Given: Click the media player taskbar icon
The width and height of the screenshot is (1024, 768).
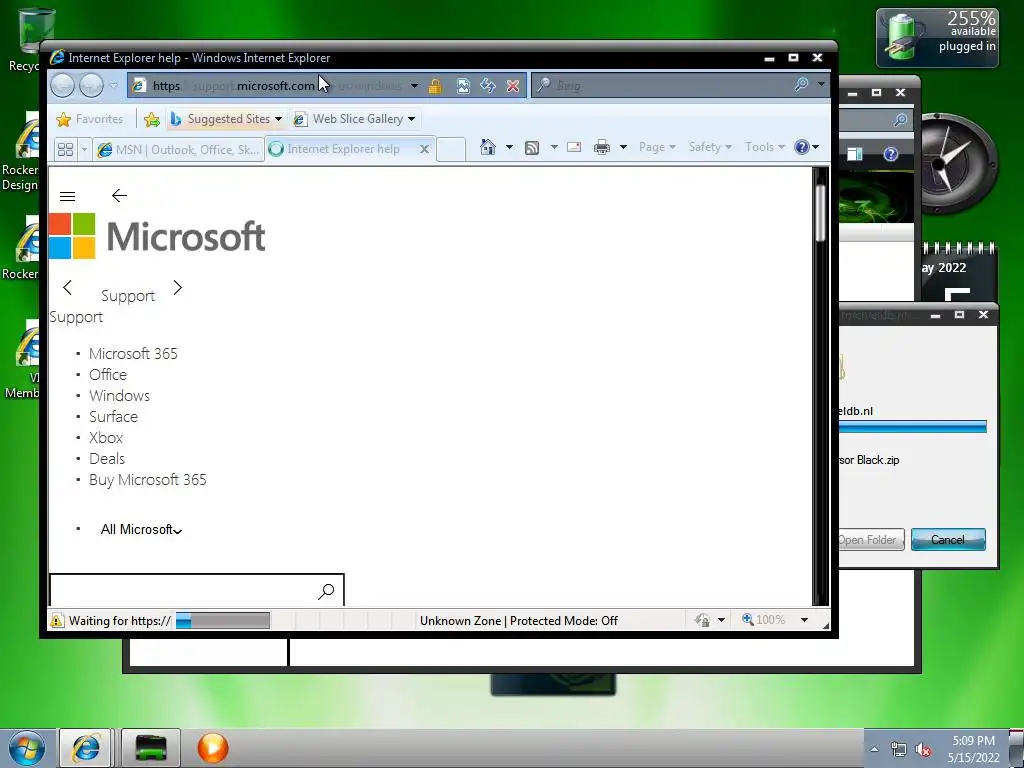Looking at the screenshot, I should coord(213,748).
